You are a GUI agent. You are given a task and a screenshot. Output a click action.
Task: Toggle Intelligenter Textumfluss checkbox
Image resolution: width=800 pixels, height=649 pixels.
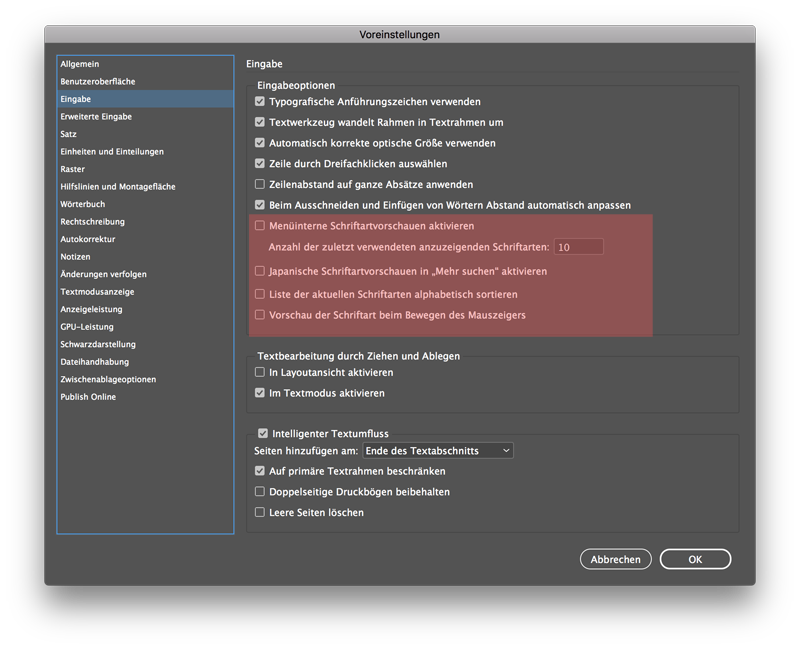click(x=263, y=433)
